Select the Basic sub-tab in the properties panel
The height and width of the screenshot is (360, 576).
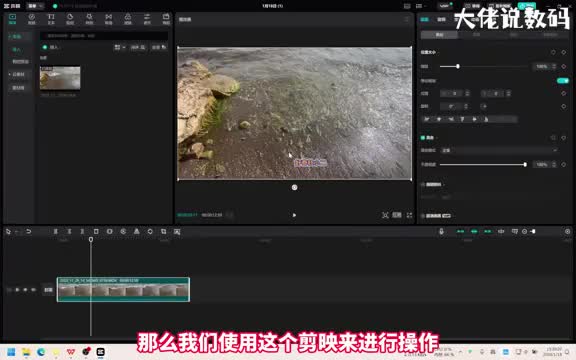click(439, 35)
